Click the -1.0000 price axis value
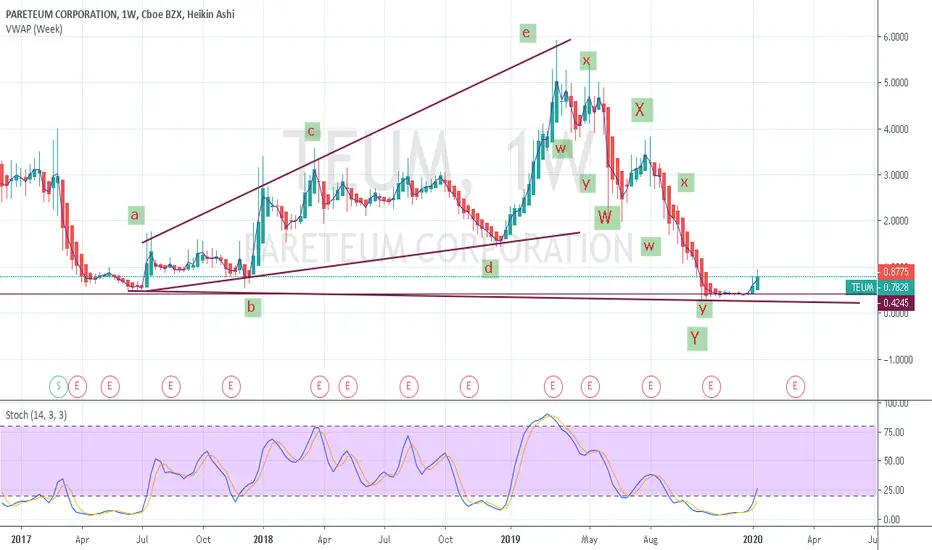 (x=896, y=360)
